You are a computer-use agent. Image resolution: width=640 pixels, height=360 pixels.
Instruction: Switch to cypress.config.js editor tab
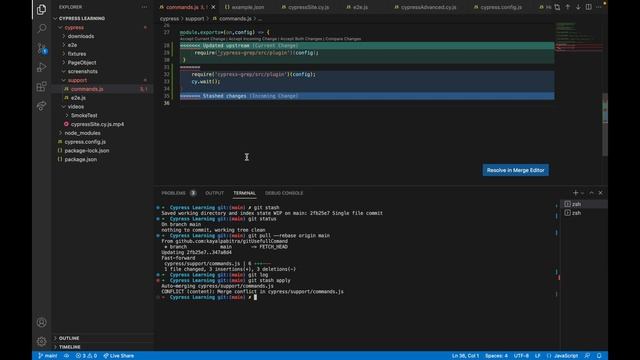501,7
